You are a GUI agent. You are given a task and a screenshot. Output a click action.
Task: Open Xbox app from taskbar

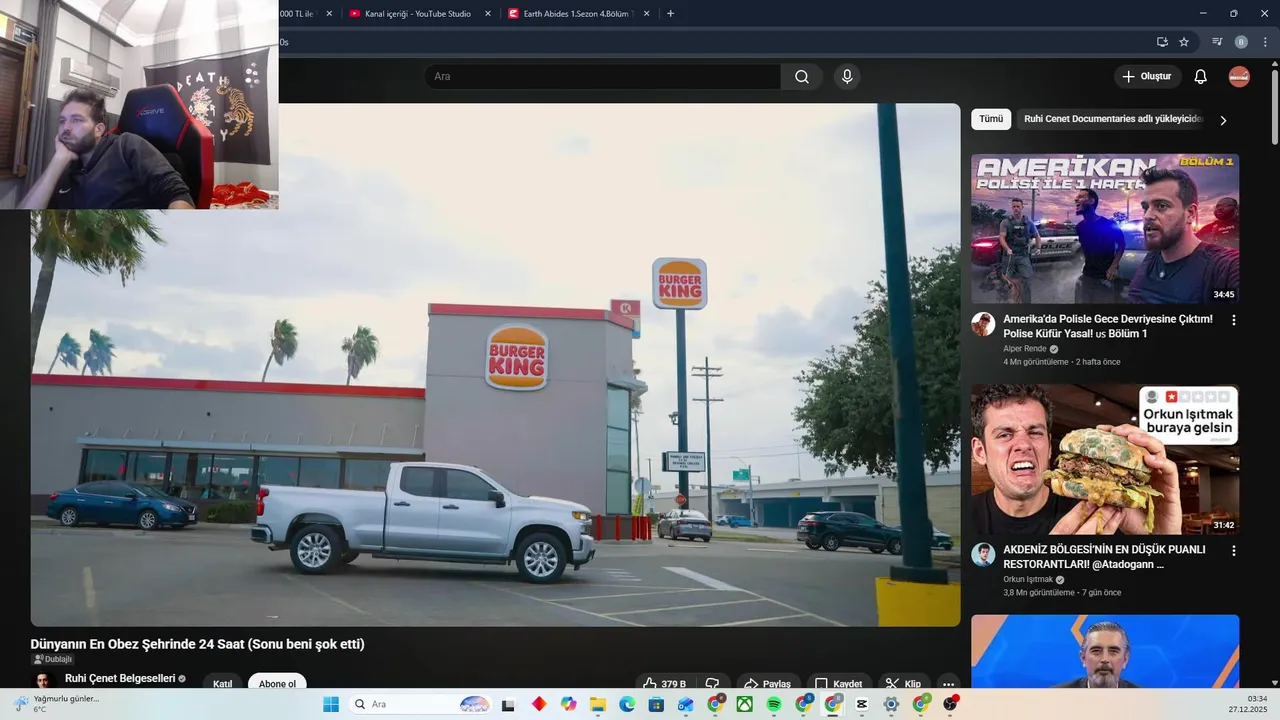coord(745,704)
